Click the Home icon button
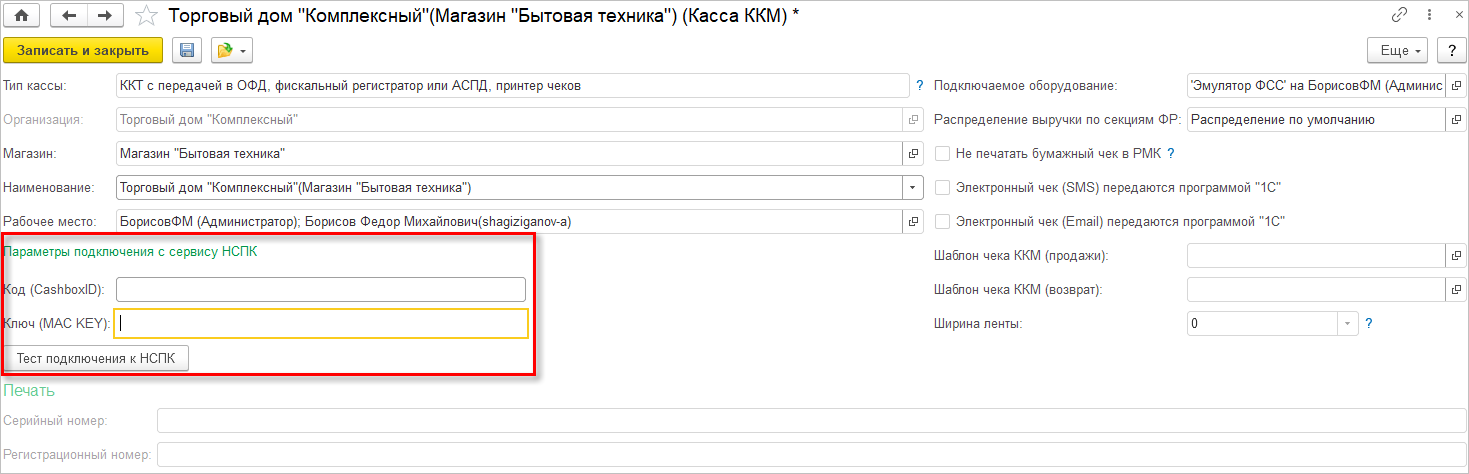Screen dimensions: 1469x474 click(x=20, y=16)
